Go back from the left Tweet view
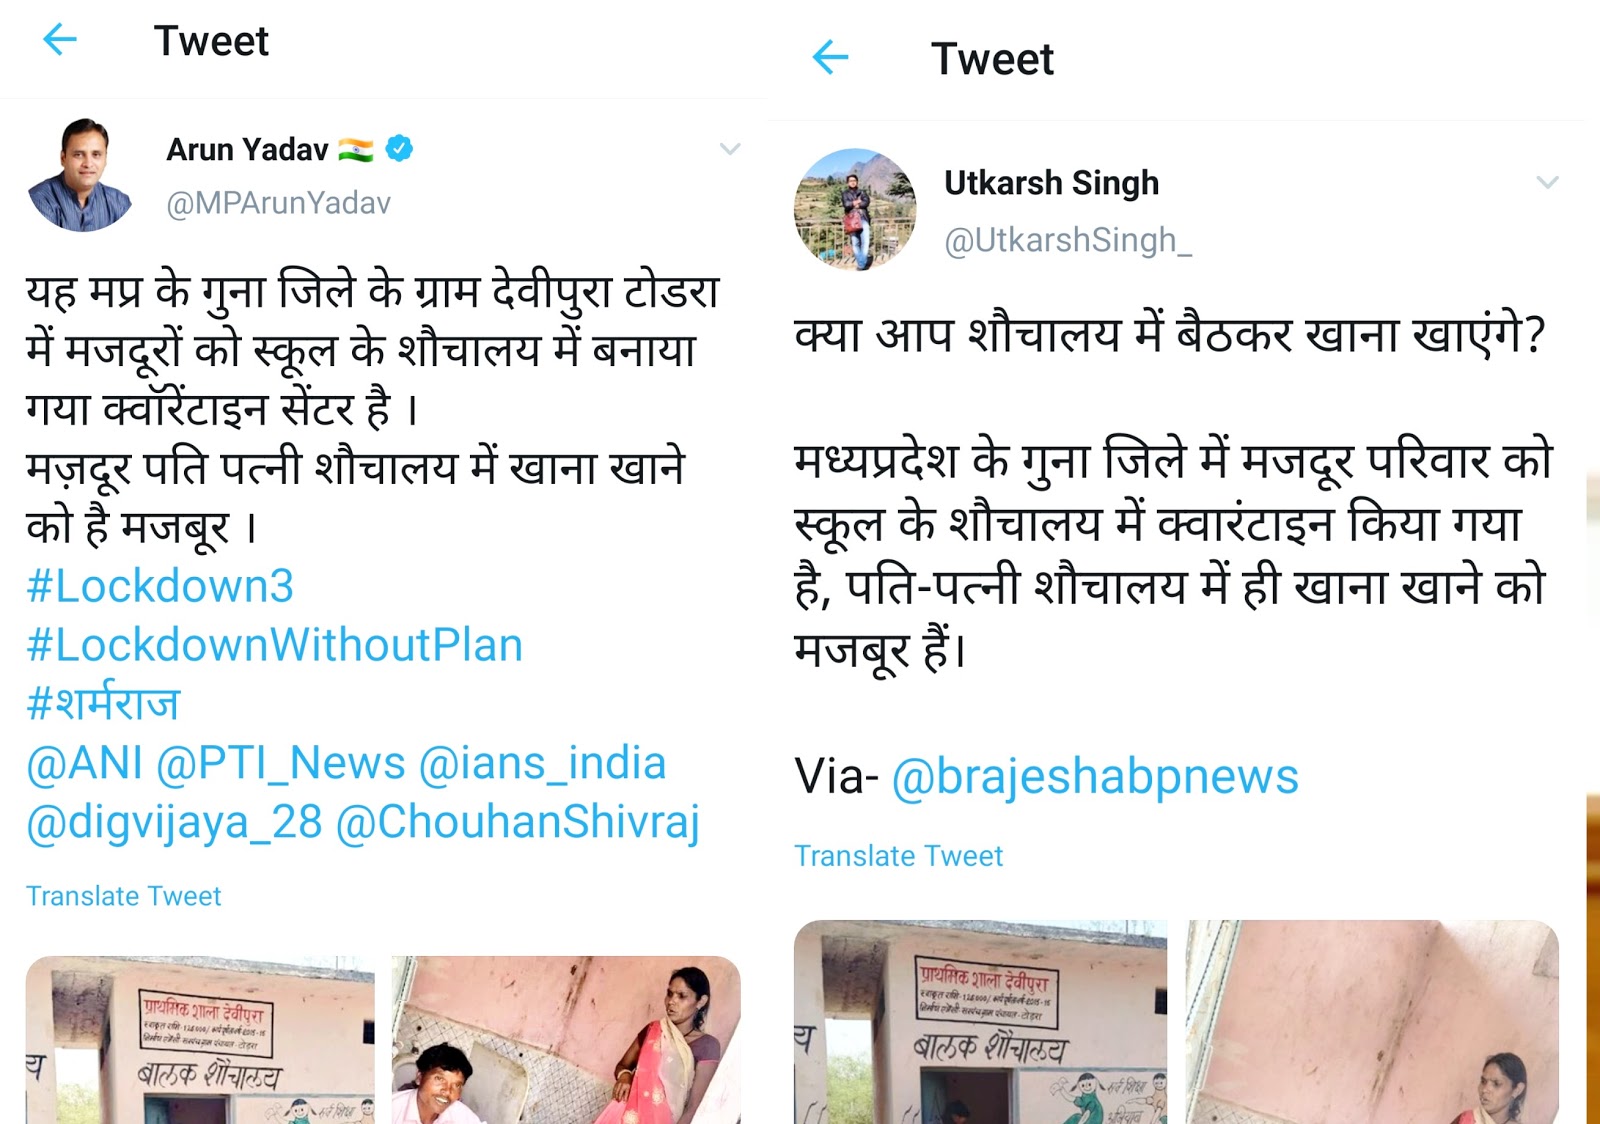 tap(60, 40)
